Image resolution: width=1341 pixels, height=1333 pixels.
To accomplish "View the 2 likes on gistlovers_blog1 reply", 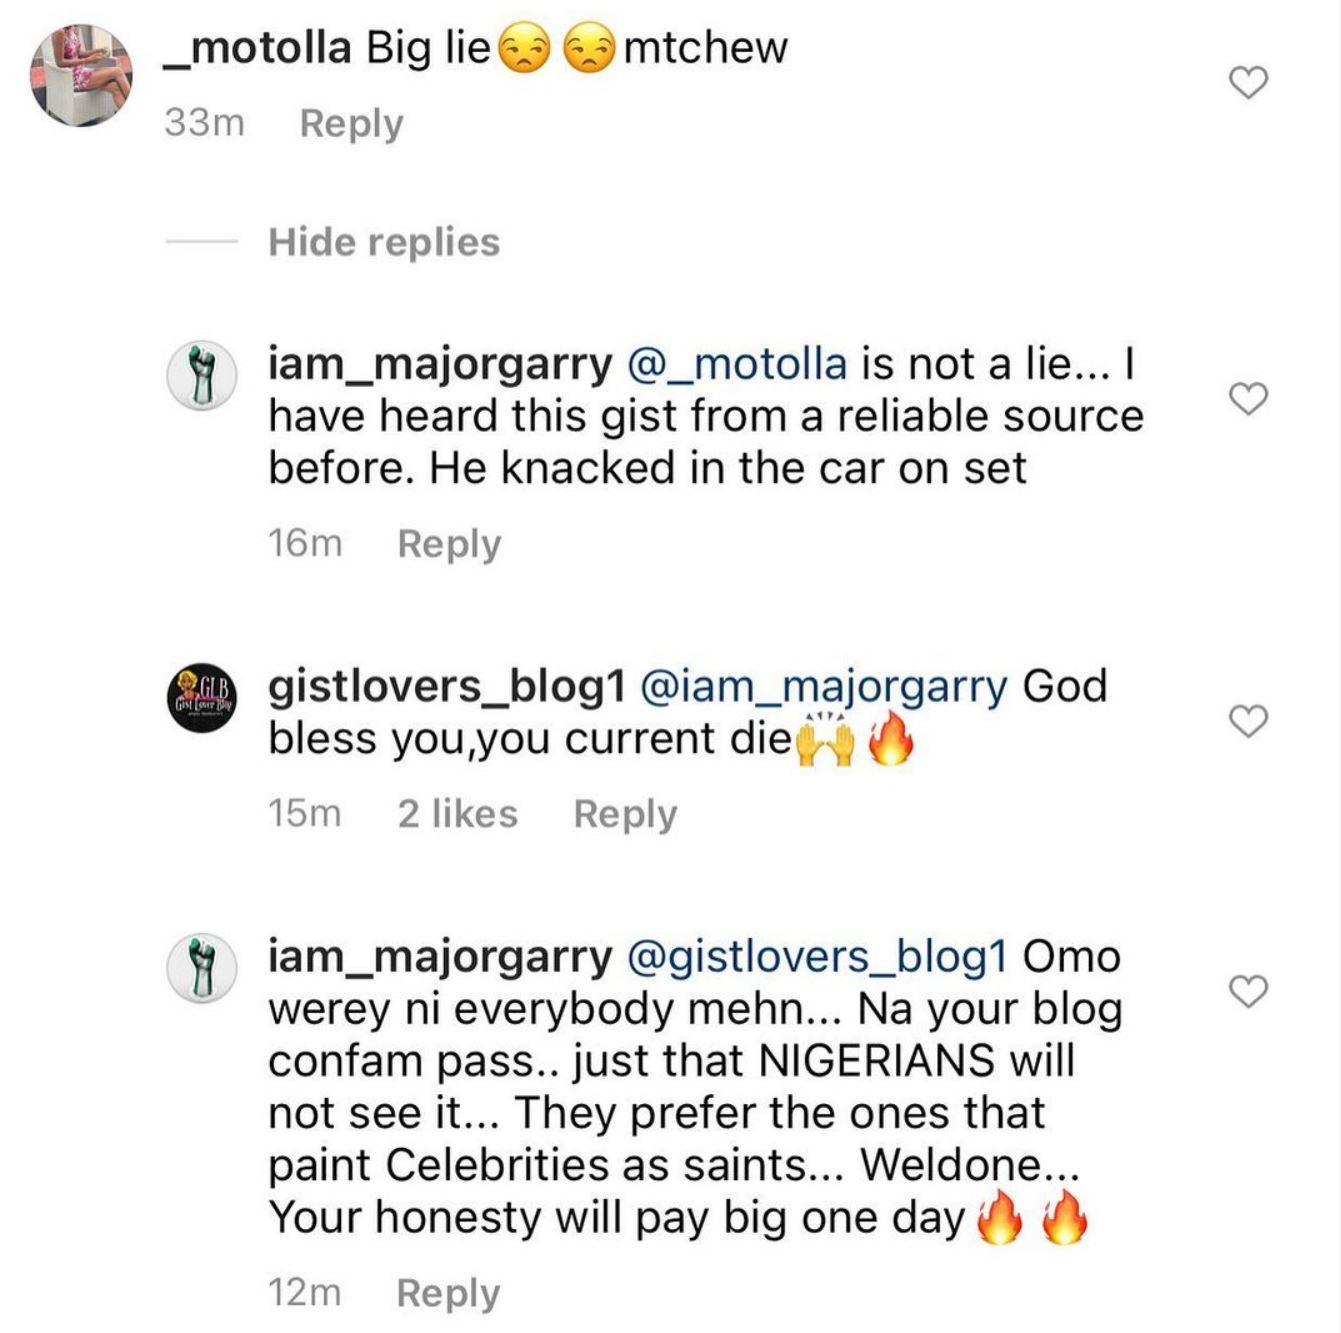I will coord(457,814).
